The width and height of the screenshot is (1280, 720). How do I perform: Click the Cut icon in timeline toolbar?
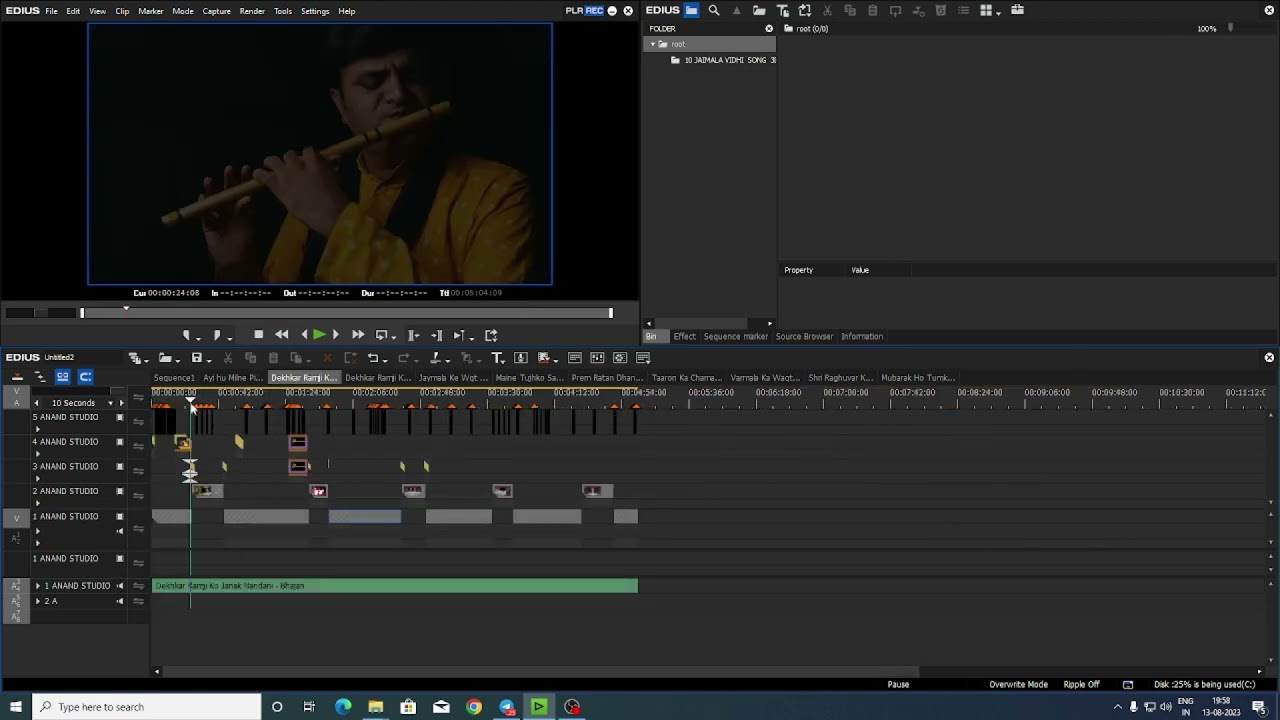point(228,358)
